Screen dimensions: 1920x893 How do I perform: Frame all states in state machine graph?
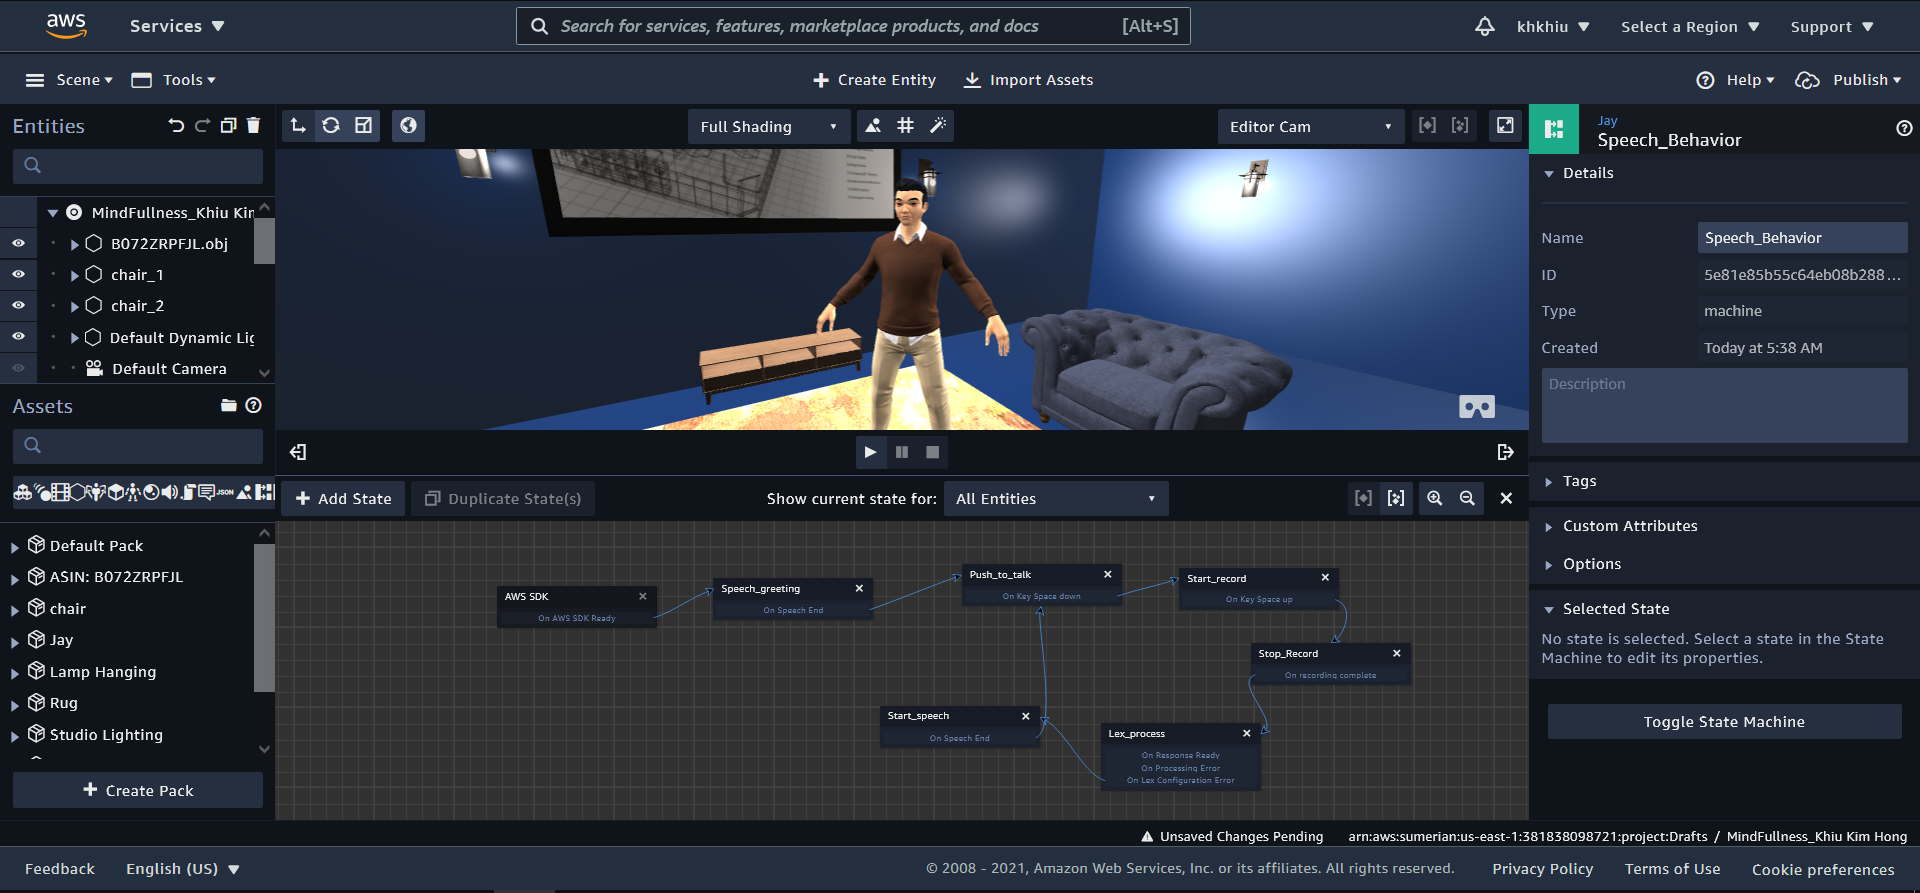(1396, 498)
